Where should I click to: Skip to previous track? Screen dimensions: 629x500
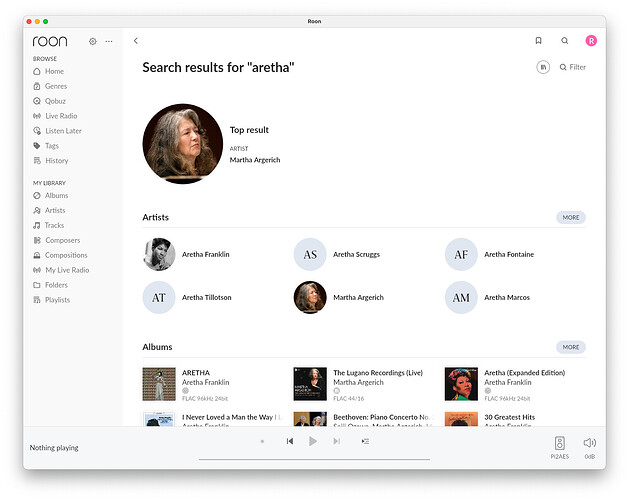click(290, 441)
